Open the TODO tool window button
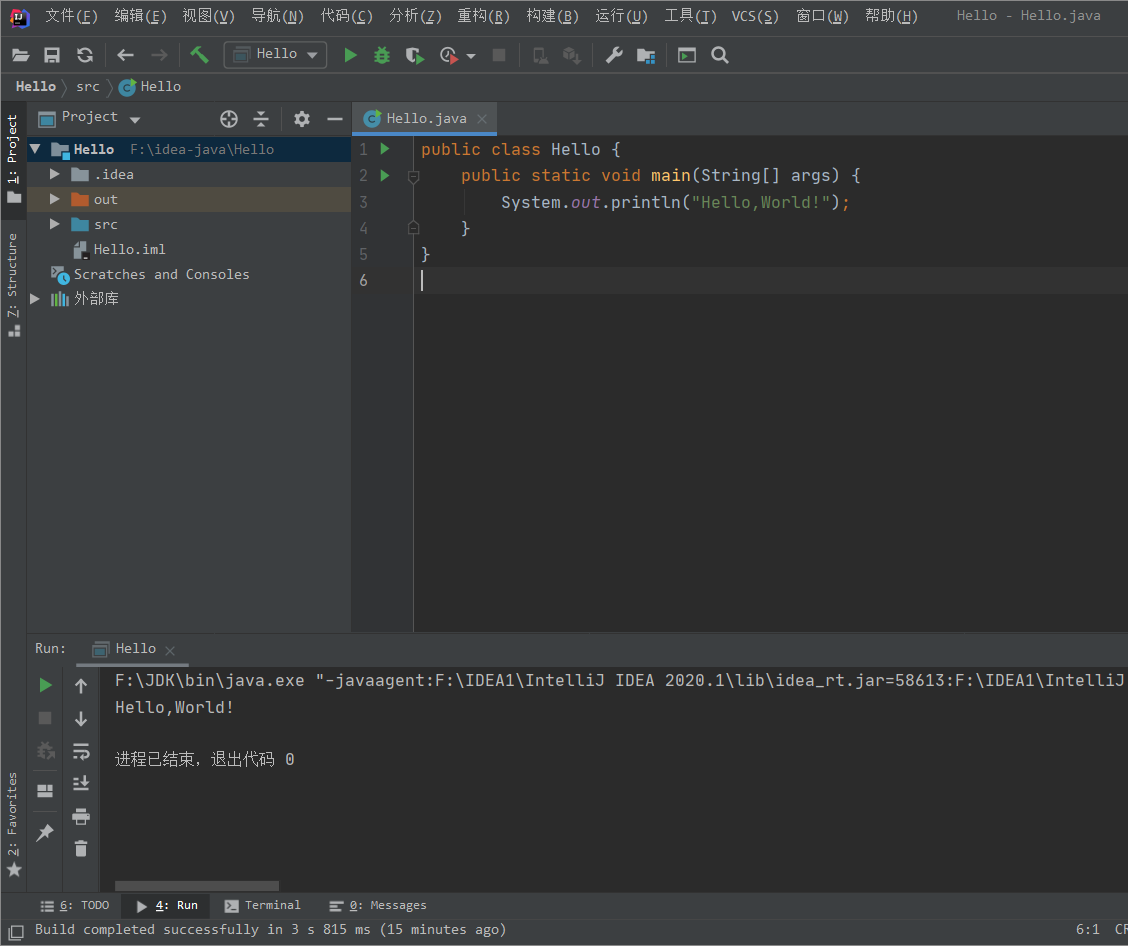Screen dimensions: 1128x946 (x=75, y=905)
